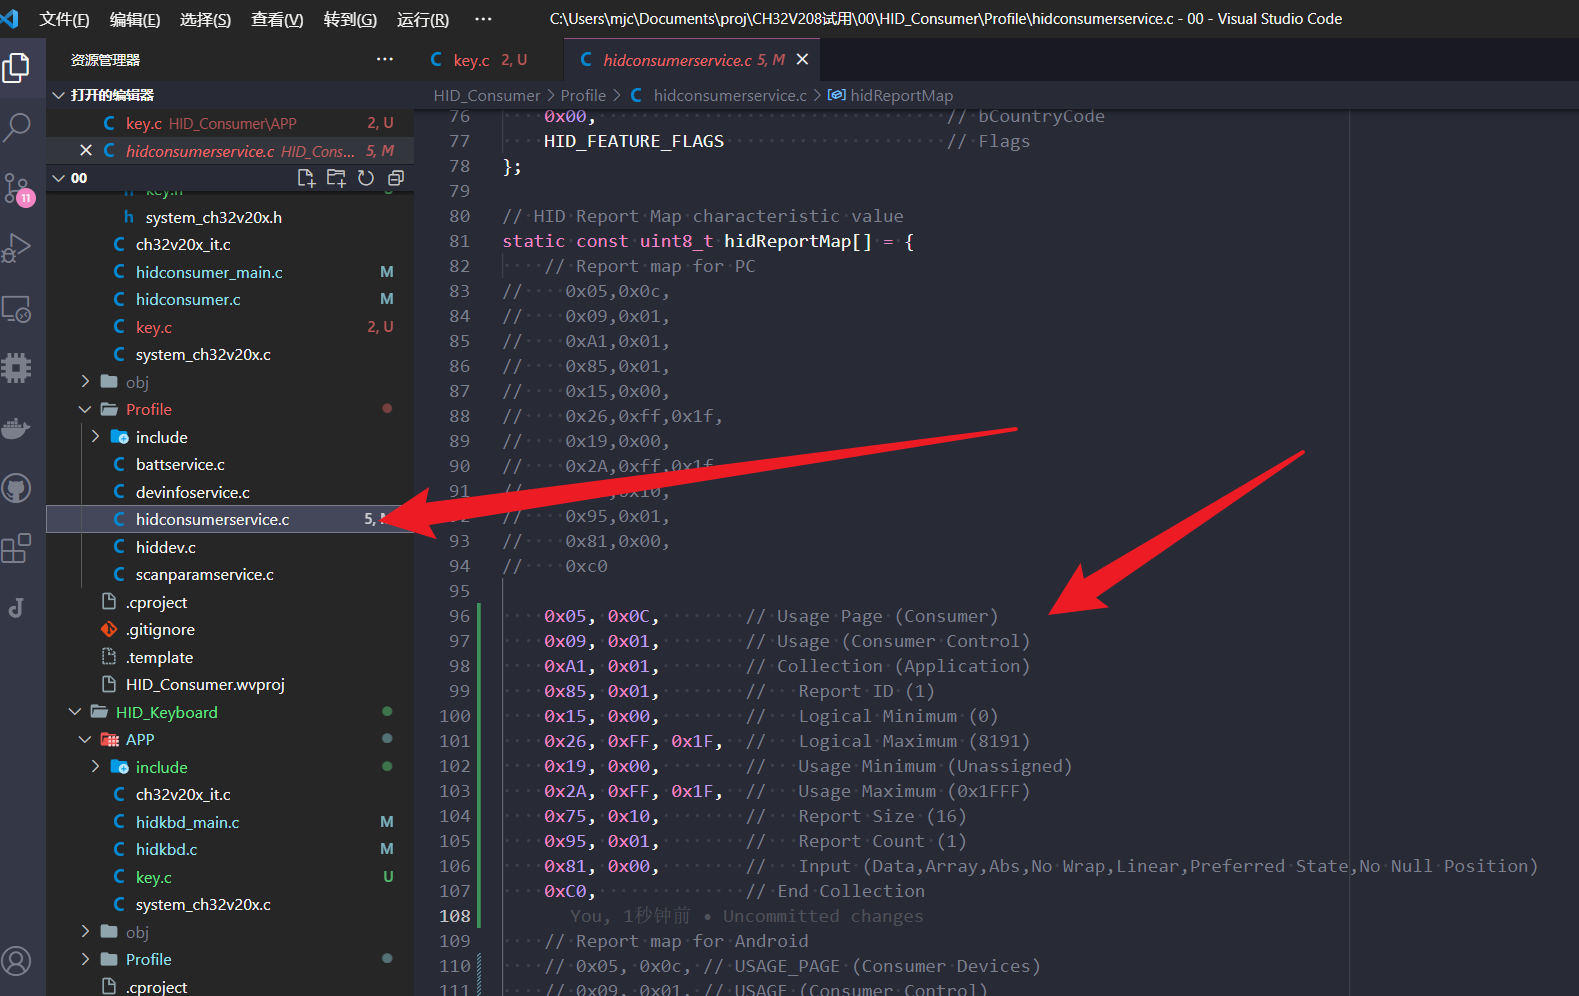
Task: Open the Go menu (转到)
Action: click(350, 19)
